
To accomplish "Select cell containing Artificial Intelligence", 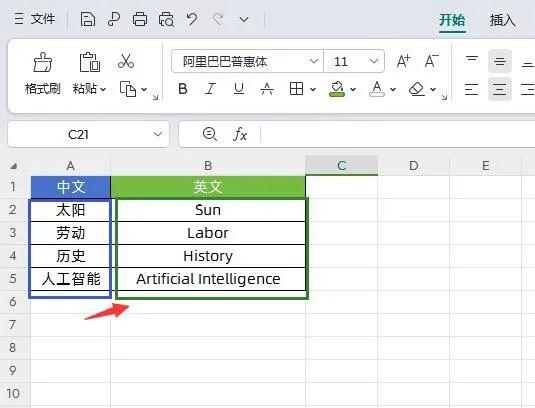I will click(208, 279).
